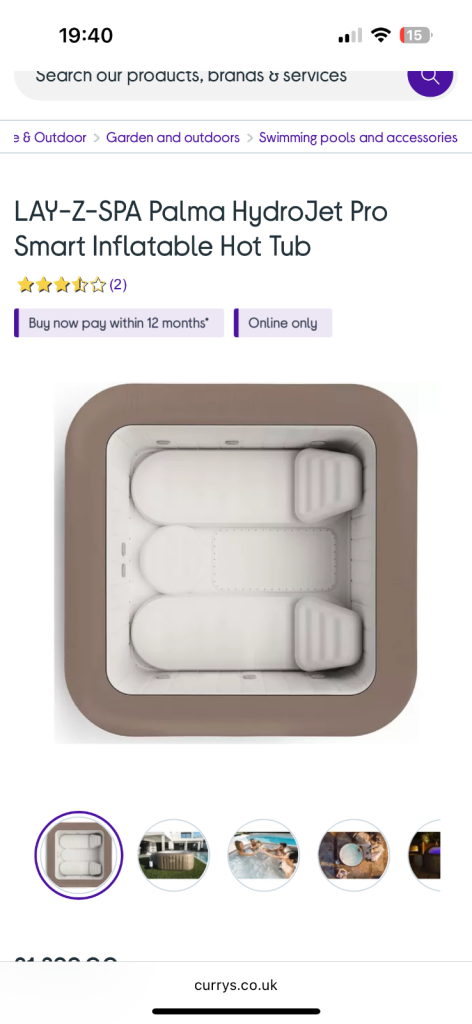Tap the purple search magnifier icon
The height and width of the screenshot is (1024, 472).
click(430, 77)
